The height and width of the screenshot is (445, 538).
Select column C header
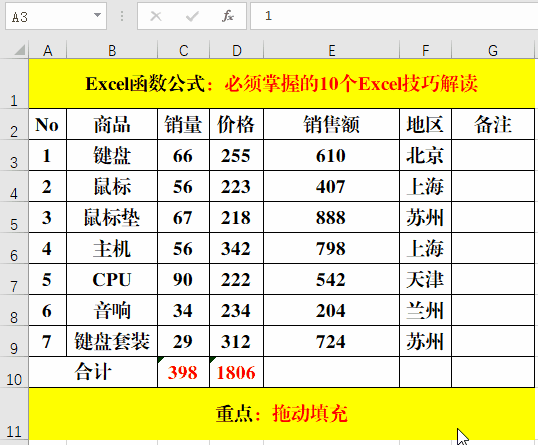click(x=184, y=50)
